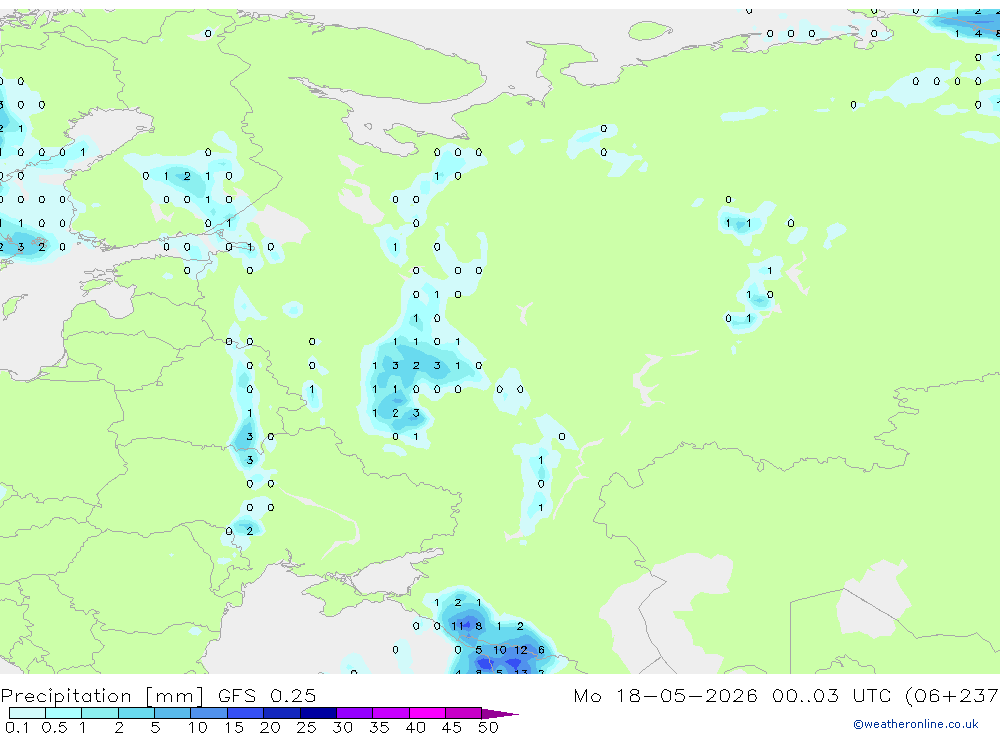Click the 1 to 2 mm legend swatch
This screenshot has height=733, width=1000.
pos(99,713)
